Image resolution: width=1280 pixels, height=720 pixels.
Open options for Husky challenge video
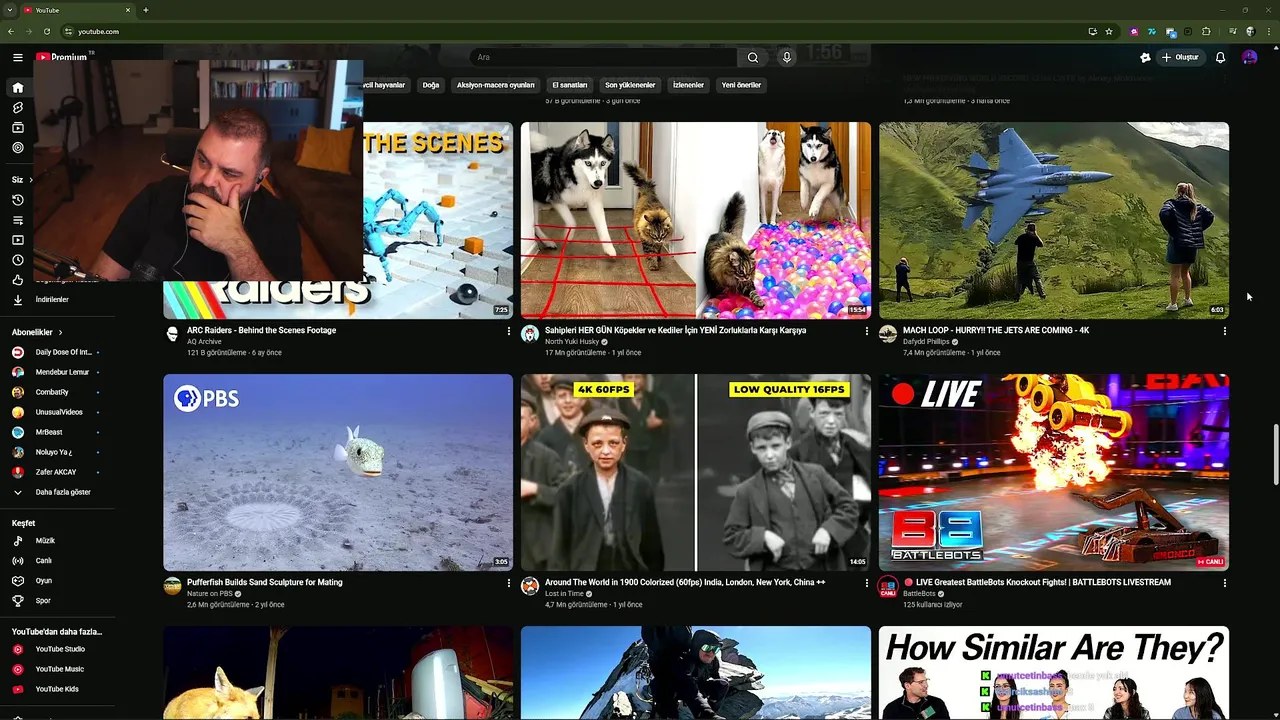tap(867, 331)
